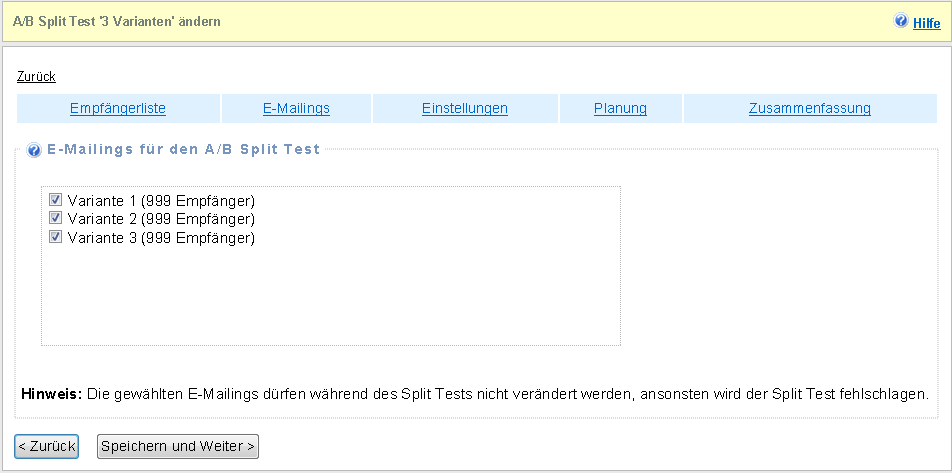This screenshot has width=952, height=473.
Task: Open the Hilfe link
Action: [926, 22]
